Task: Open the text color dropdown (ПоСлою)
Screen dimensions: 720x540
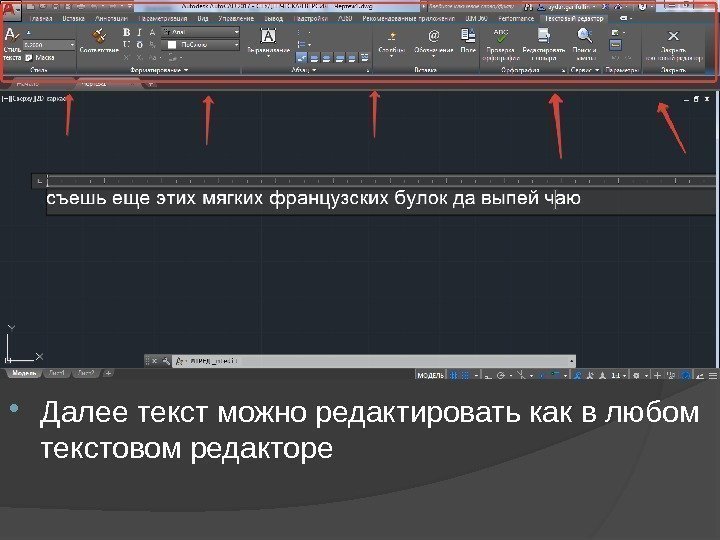Action: click(x=201, y=45)
